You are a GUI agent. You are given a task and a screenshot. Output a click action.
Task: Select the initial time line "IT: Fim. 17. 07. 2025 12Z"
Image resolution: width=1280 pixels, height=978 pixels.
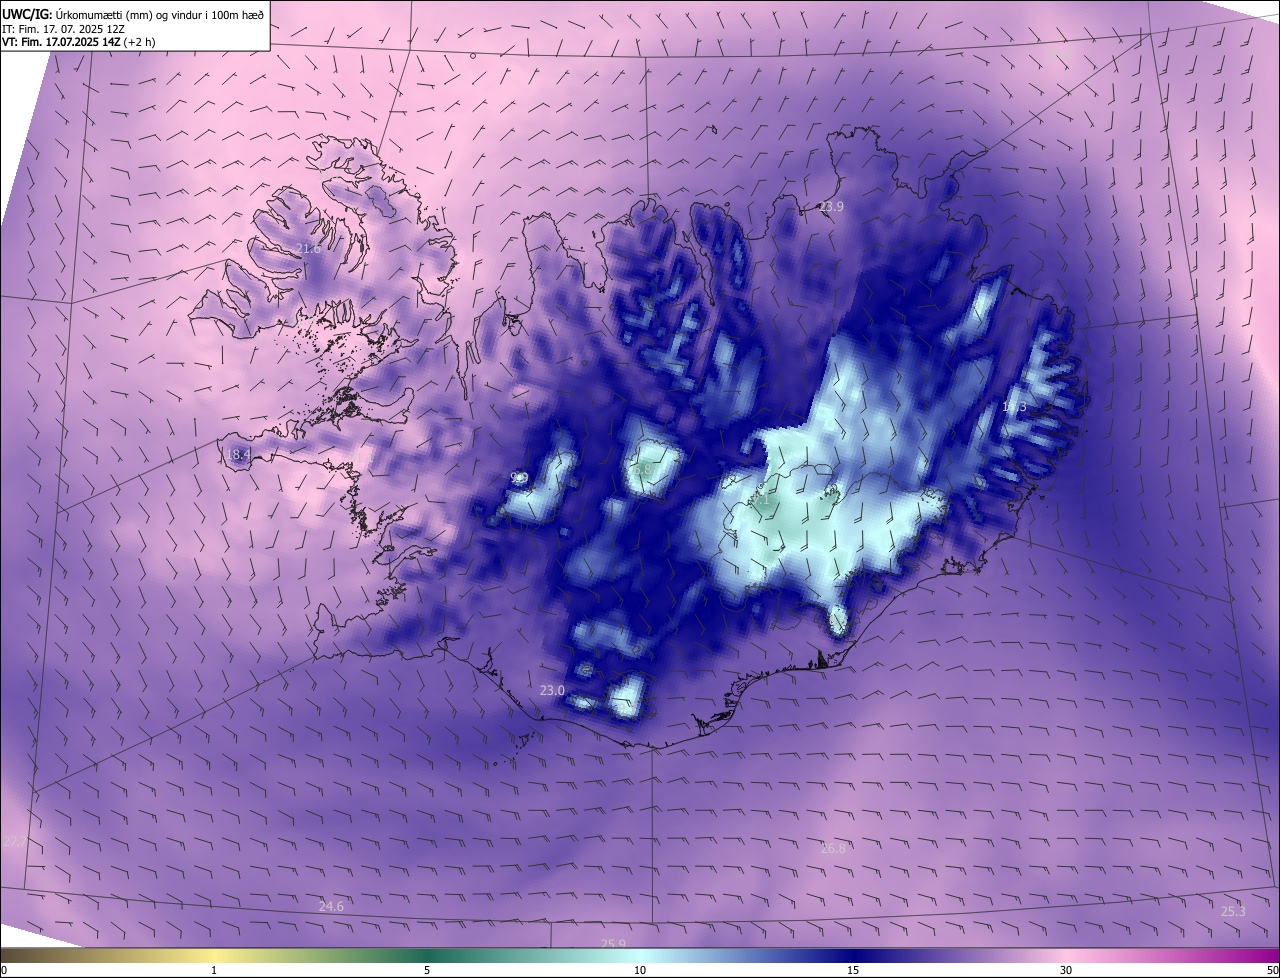[62, 28]
